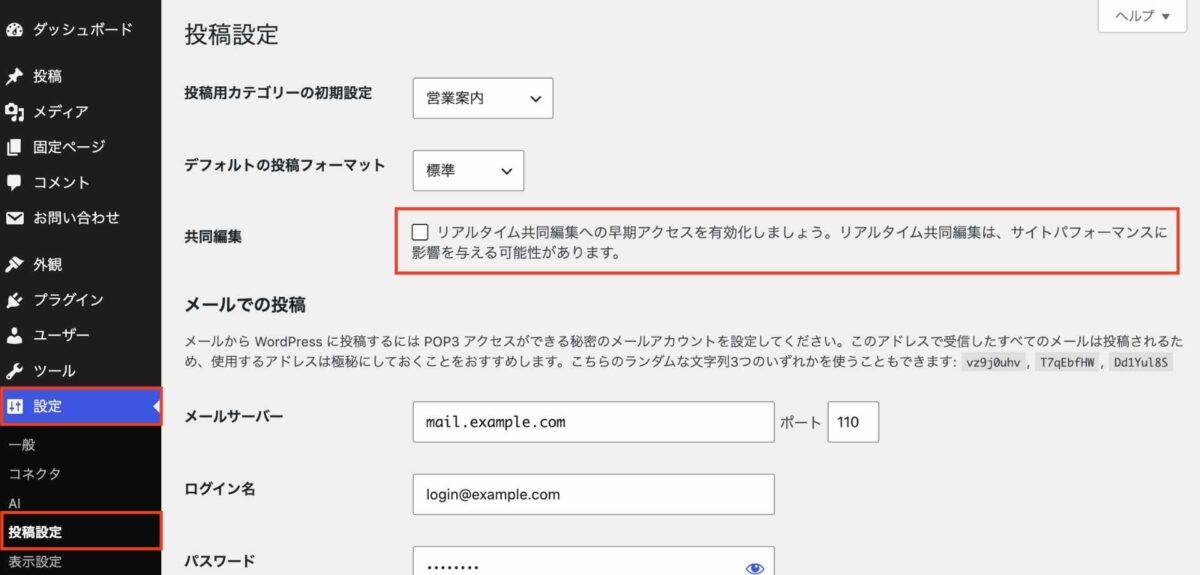Click the plug icon for Plugins
This screenshot has height=575, width=1200.
tap(14, 300)
